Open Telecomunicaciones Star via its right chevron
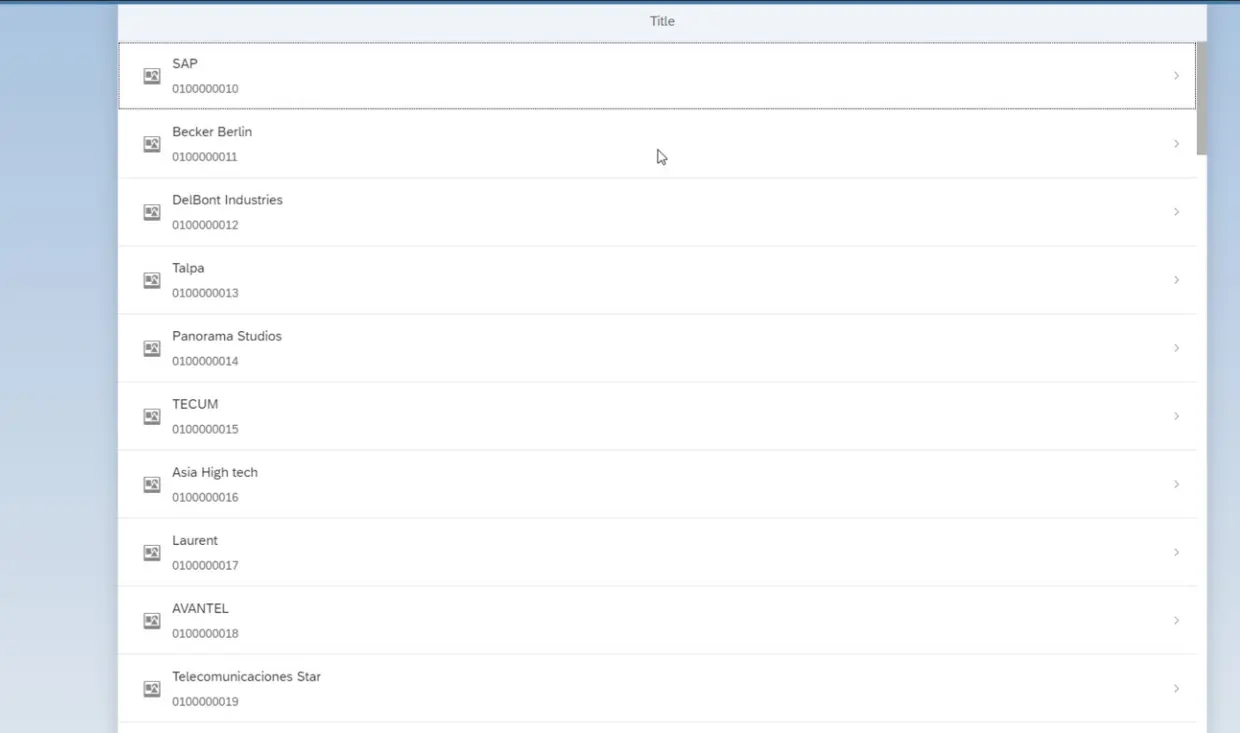 point(1176,688)
